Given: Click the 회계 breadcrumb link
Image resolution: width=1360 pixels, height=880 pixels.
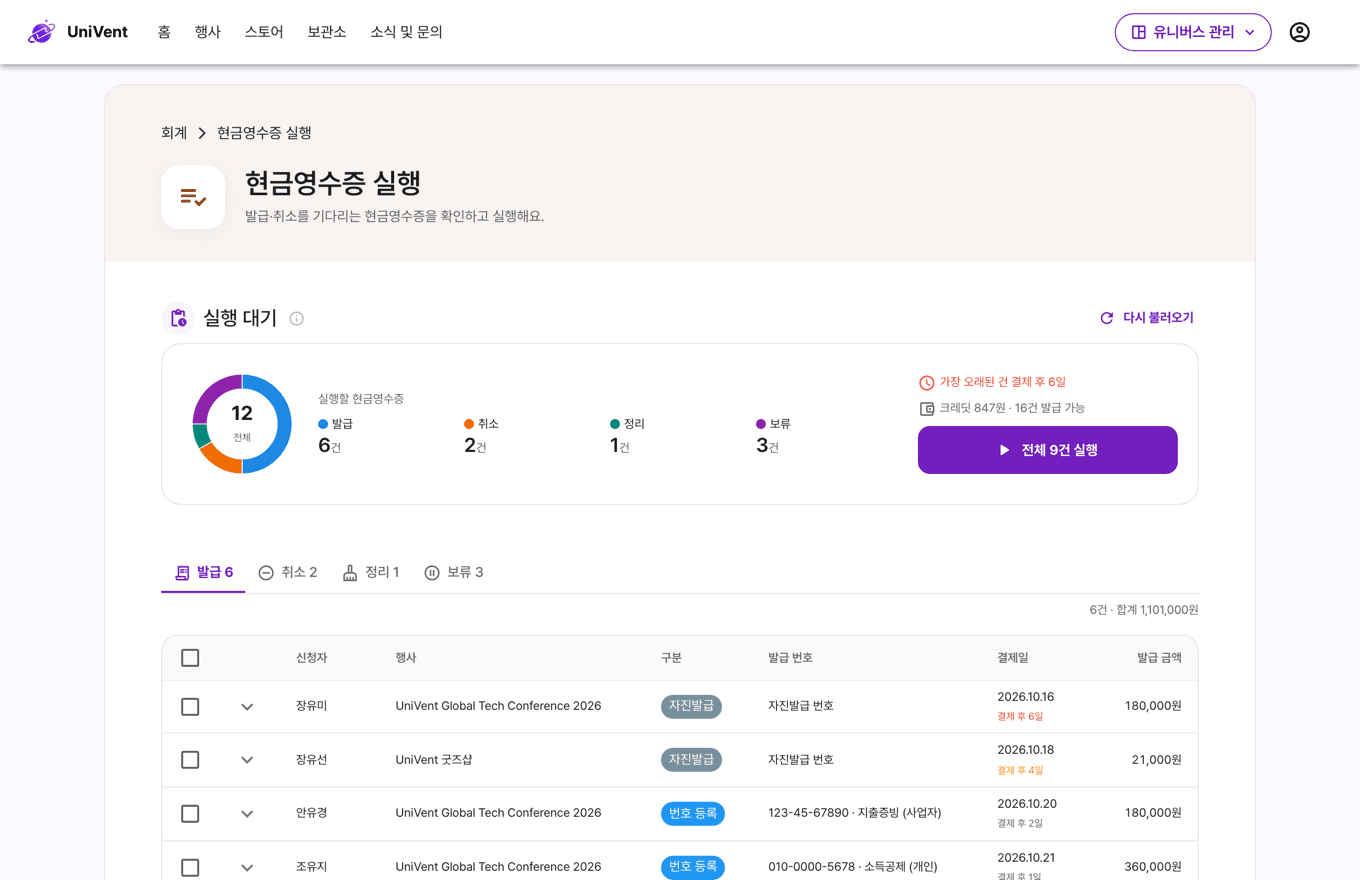Looking at the screenshot, I should tap(174, 133).
